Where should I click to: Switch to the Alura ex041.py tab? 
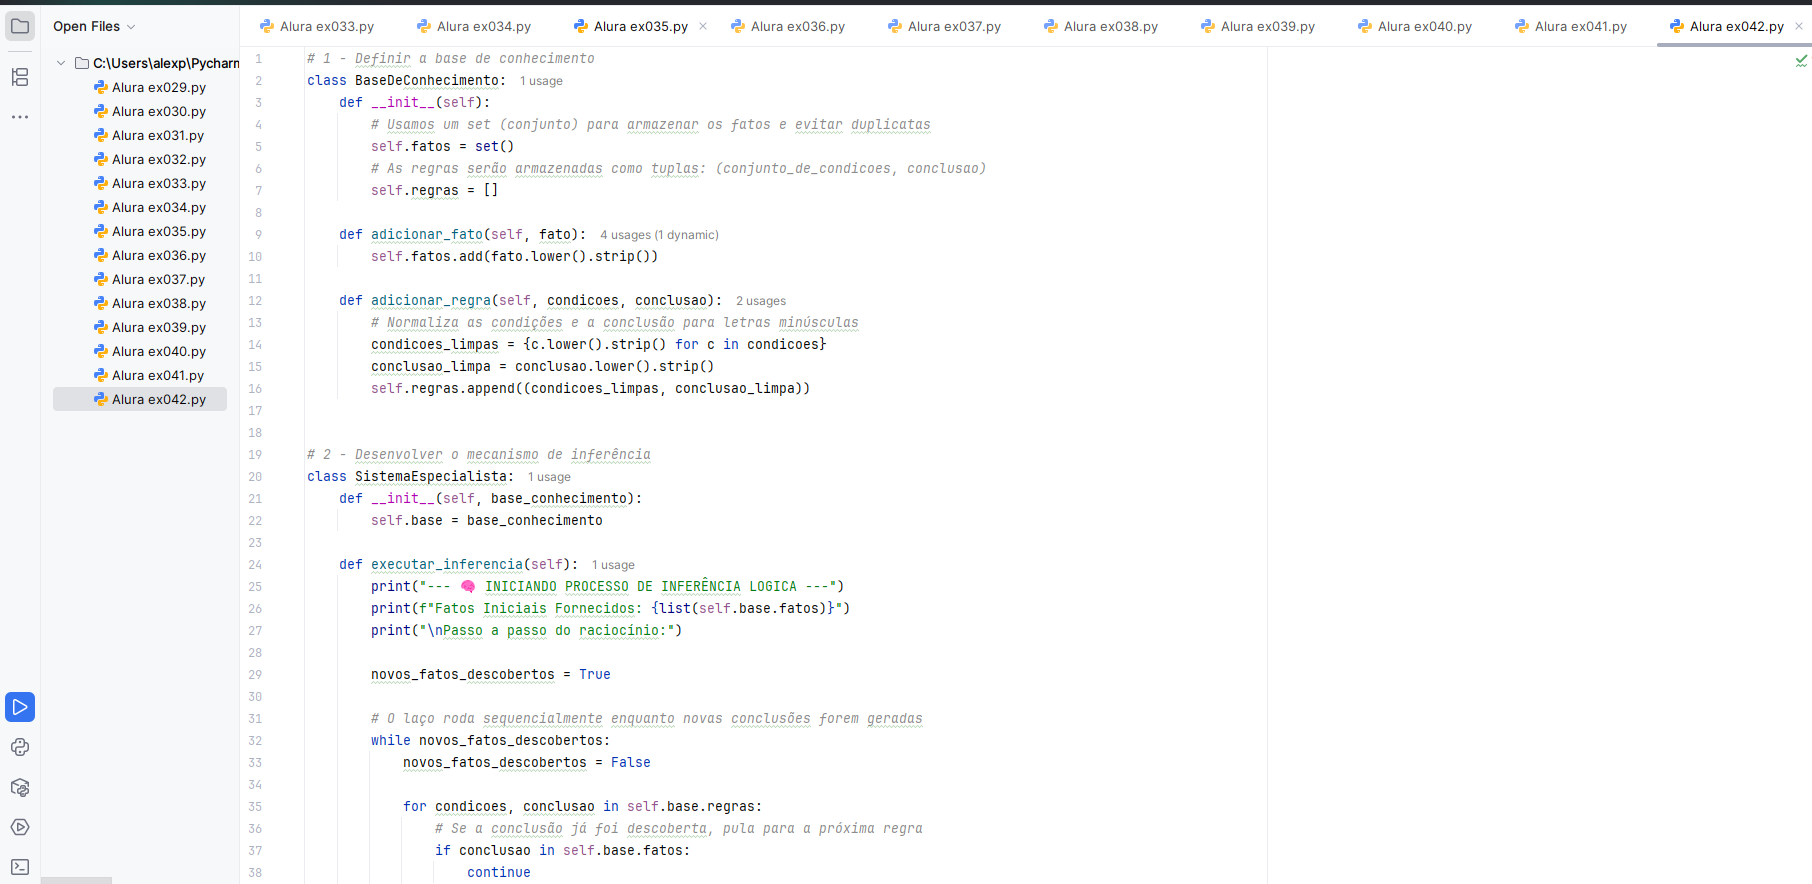[1571, 26]
